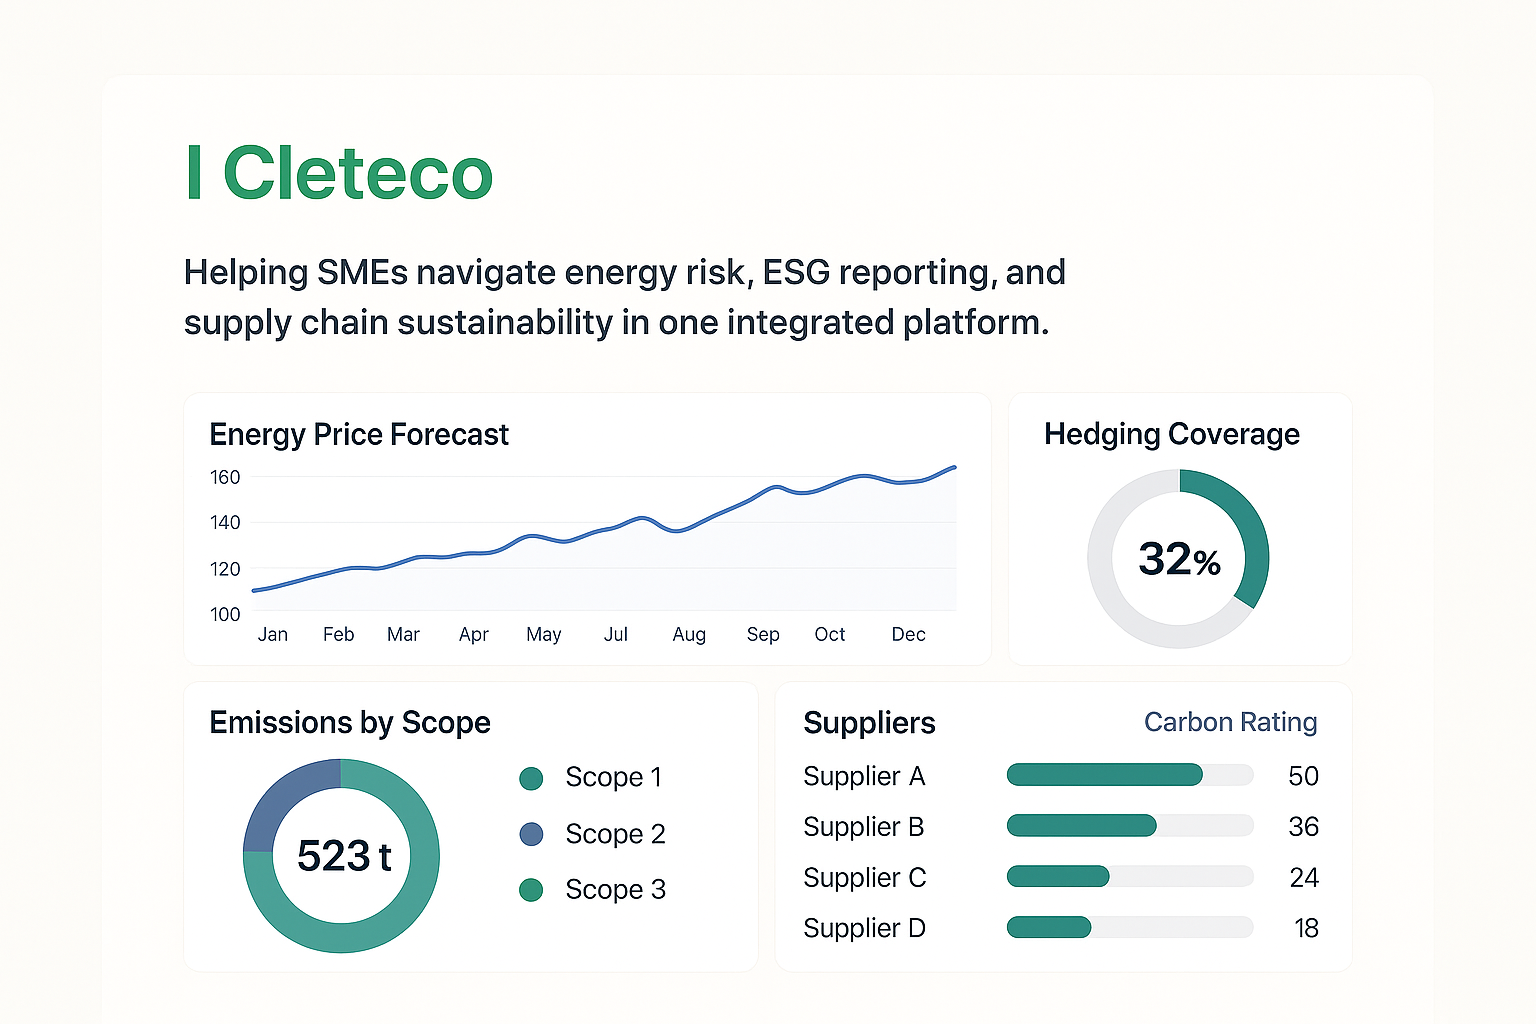Click the Emissions by Scope heading

pos(350,722)
